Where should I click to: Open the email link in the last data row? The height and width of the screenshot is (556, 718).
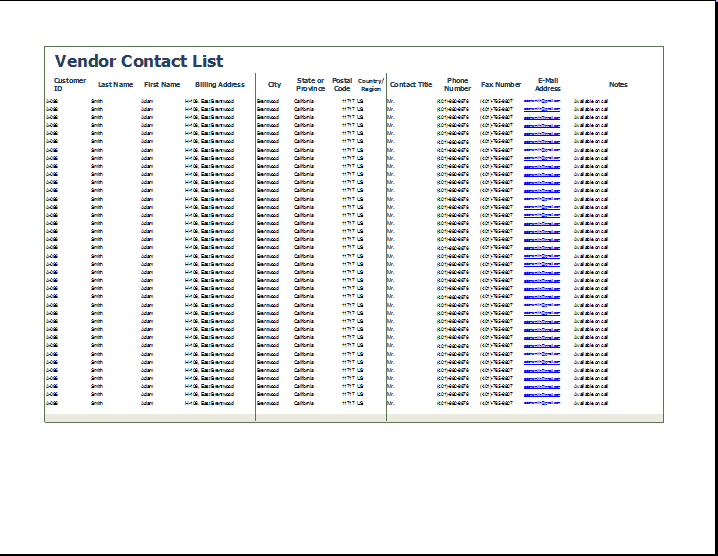coord(542,403)
